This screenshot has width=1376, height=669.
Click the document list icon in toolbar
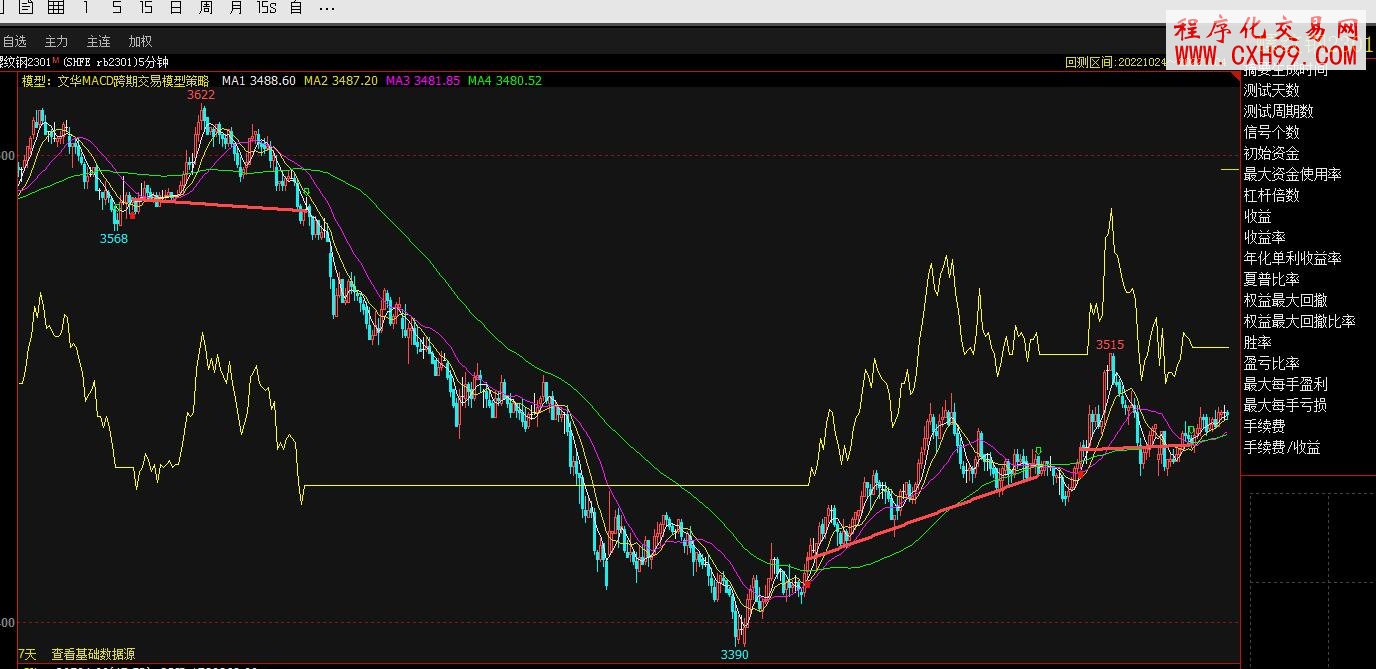(26, 8)
